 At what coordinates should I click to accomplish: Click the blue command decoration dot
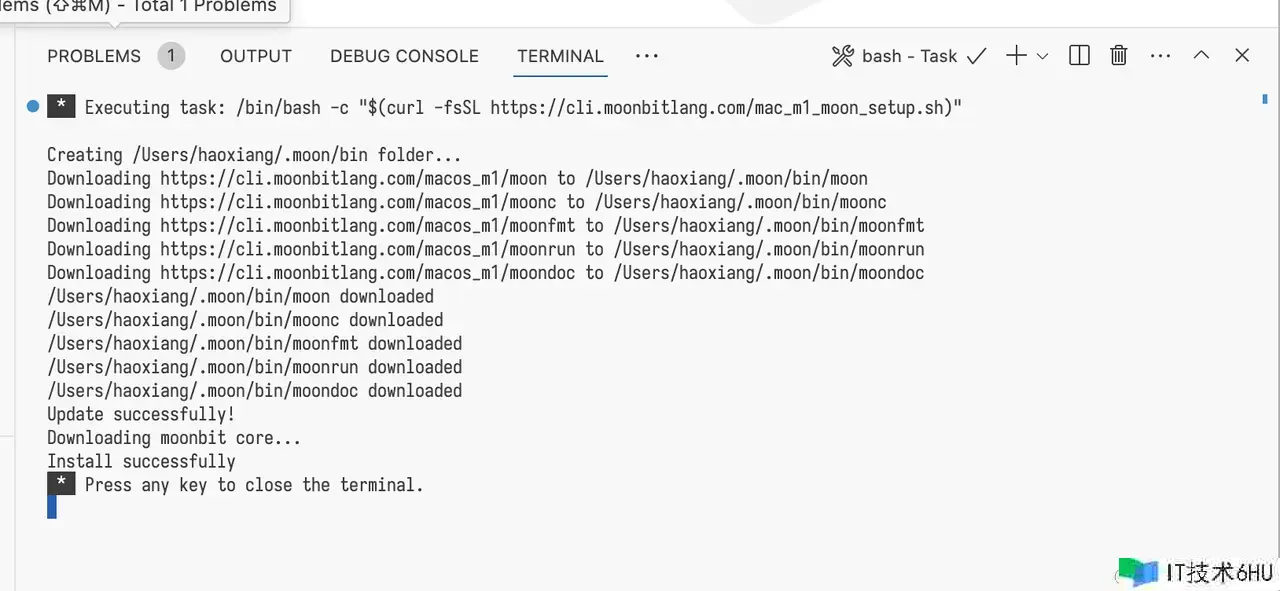point(33,106)
